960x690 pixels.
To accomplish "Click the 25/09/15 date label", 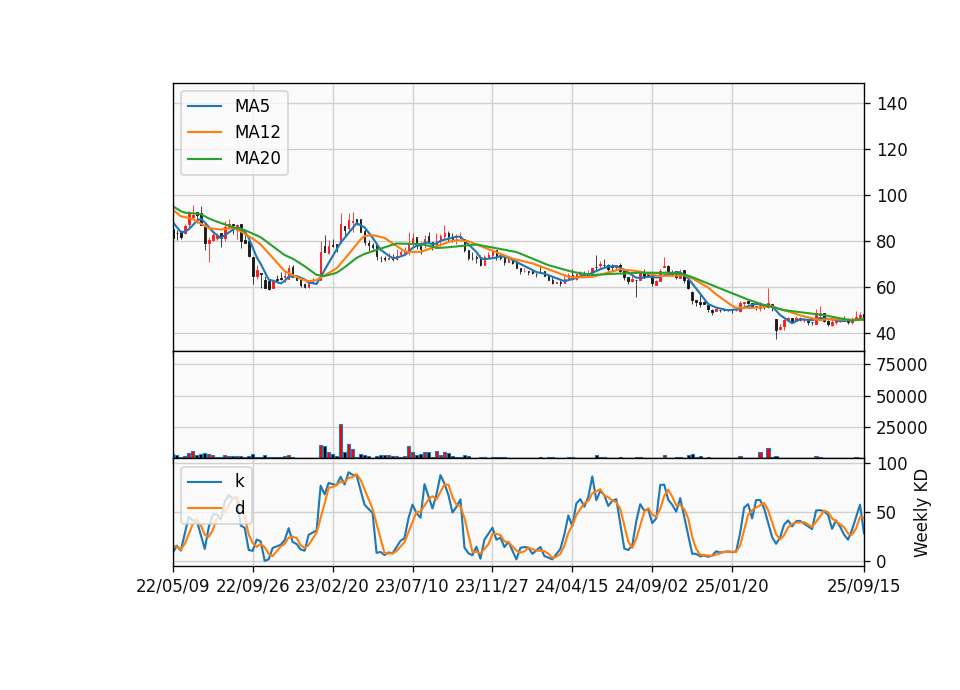I will [864, 586].
